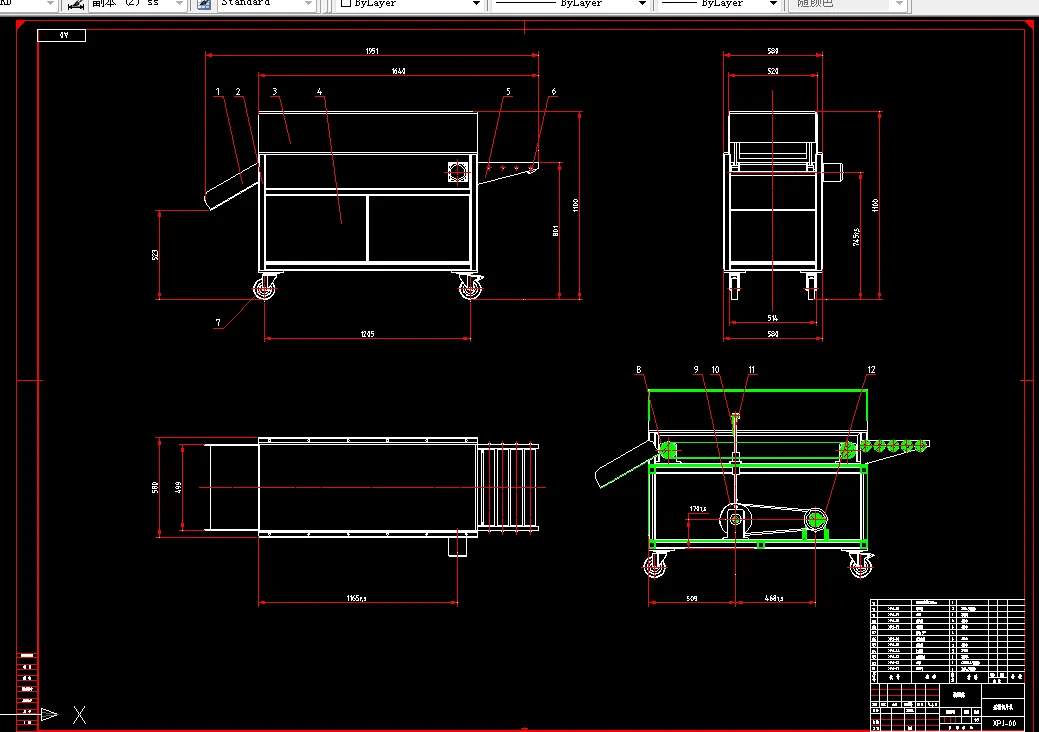
Task: Select the 323 height dimension
Action: [155, 255]
